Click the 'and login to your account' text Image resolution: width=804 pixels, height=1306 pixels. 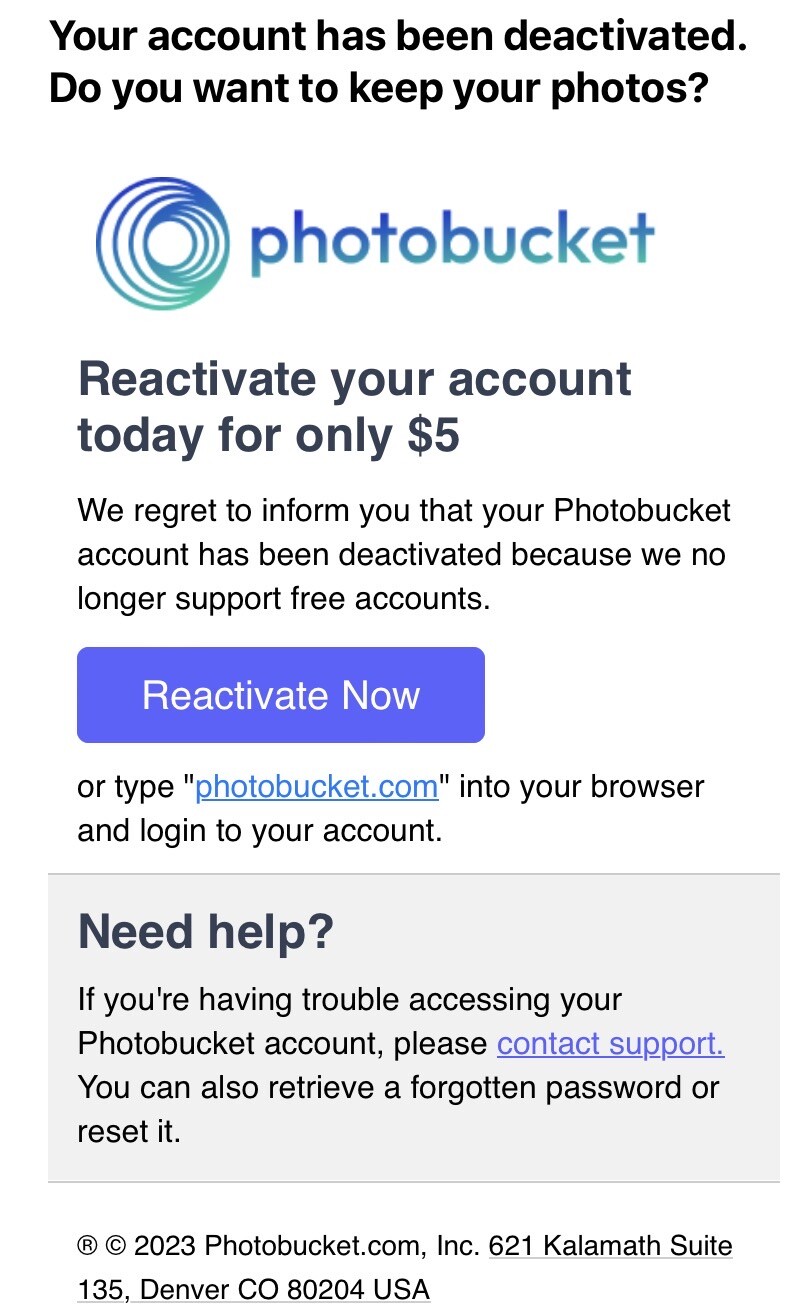(x=259, y=831)
